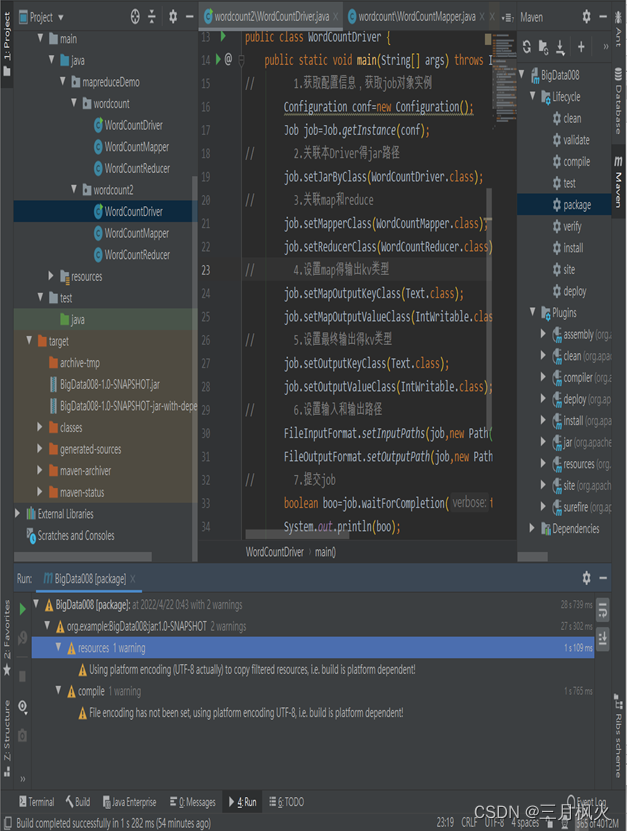This screenshot has height=831, width=627.
Task: Select the resources 1 warning row
Action: point(313,648)
